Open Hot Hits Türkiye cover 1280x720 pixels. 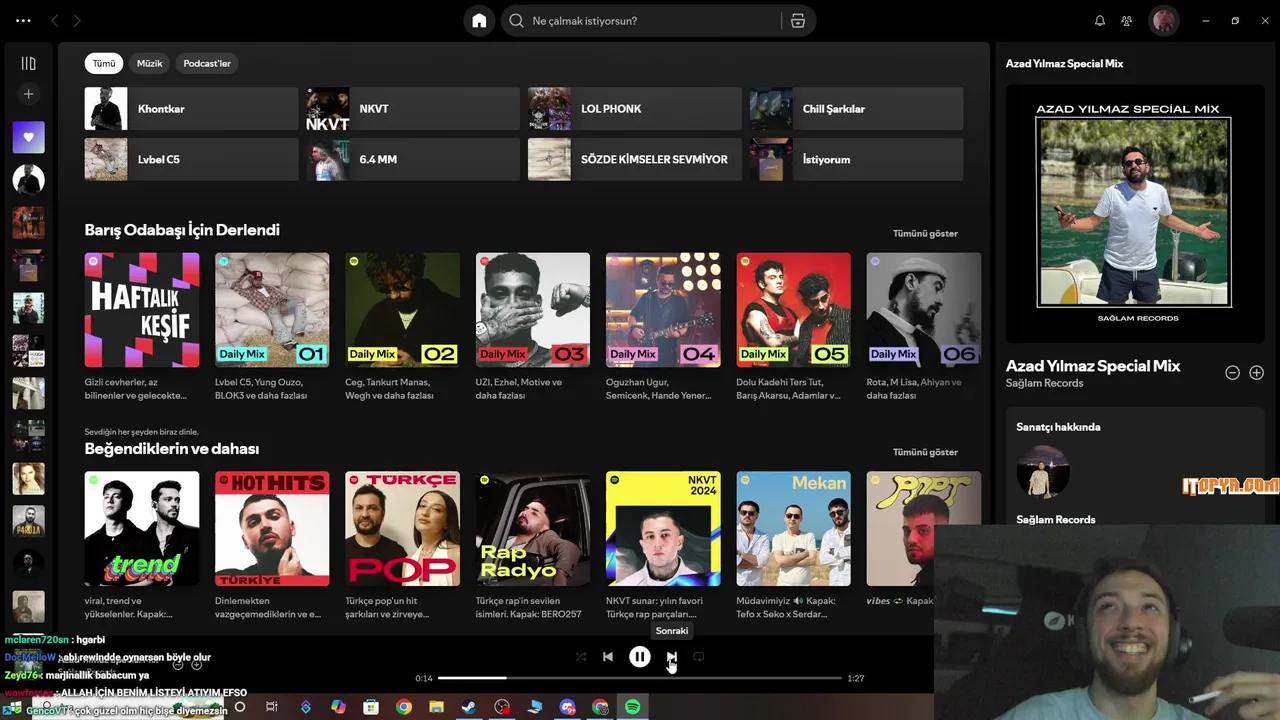(x=272, y=529)
